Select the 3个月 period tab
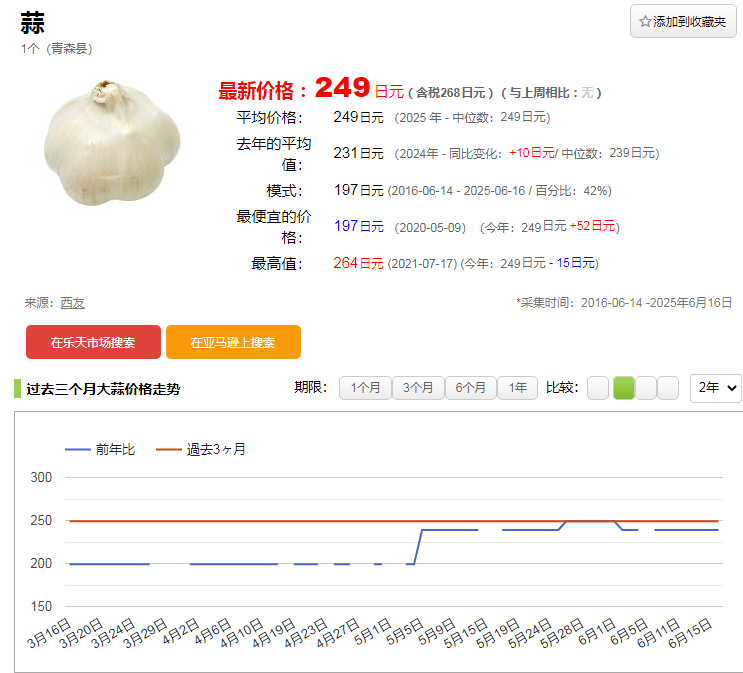 click(x=418, y=388)
